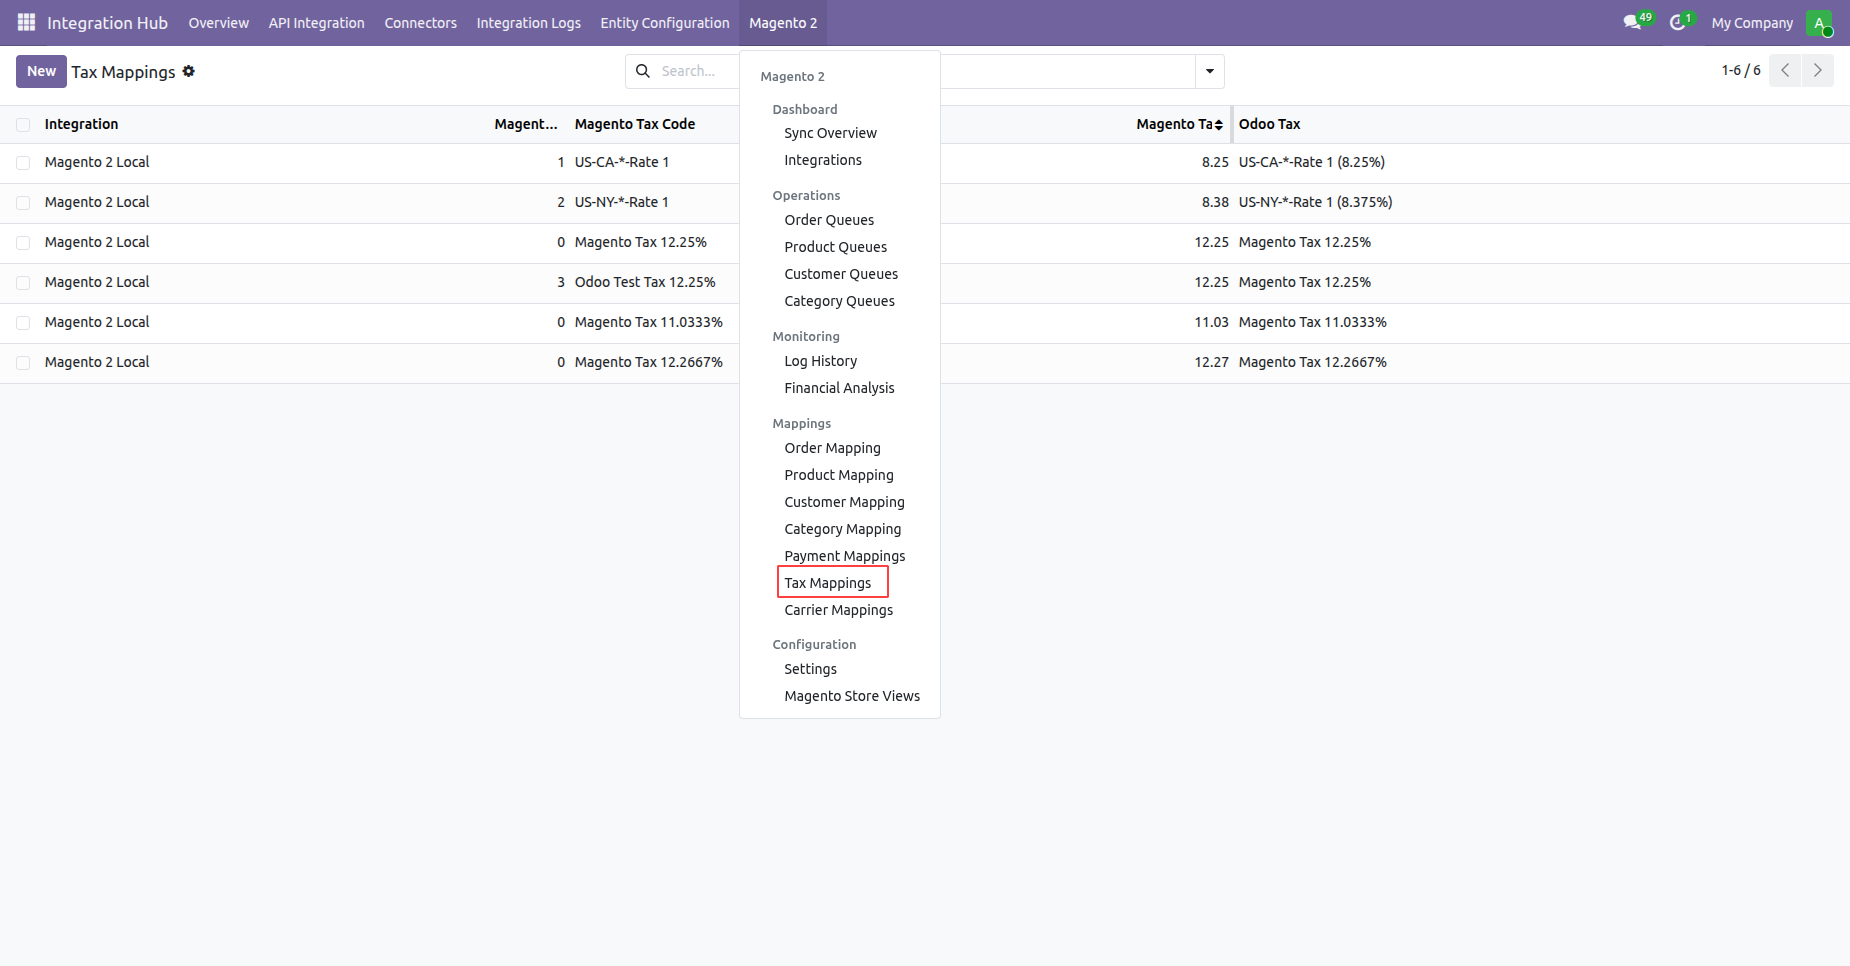
Task: Toggle the select-all checkbox in header
Action: coord(23,125)
